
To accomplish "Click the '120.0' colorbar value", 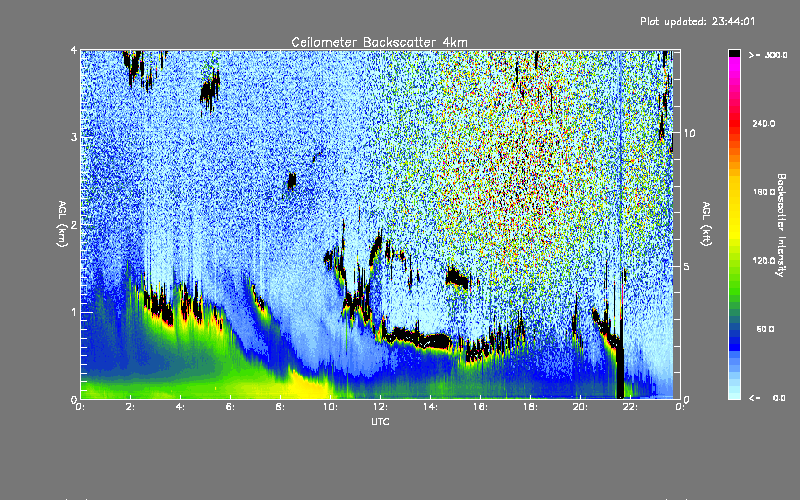I will click(x=764, y=261).
